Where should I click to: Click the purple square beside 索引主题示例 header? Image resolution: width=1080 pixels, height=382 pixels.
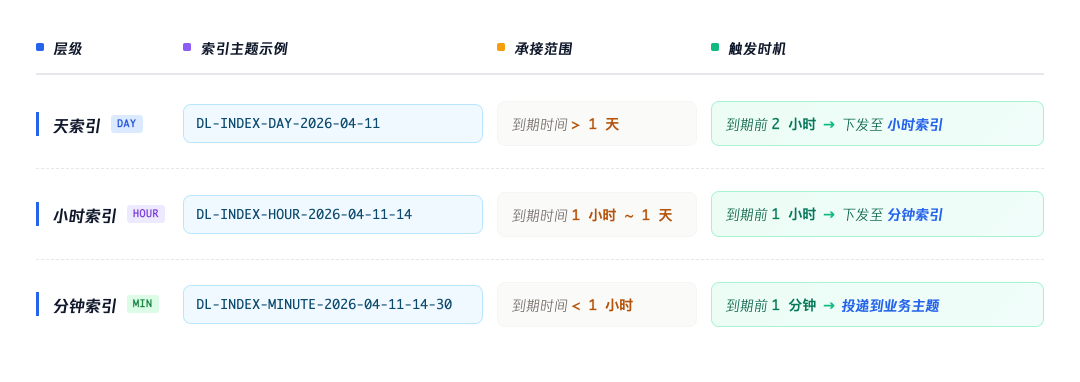point(187,47)
